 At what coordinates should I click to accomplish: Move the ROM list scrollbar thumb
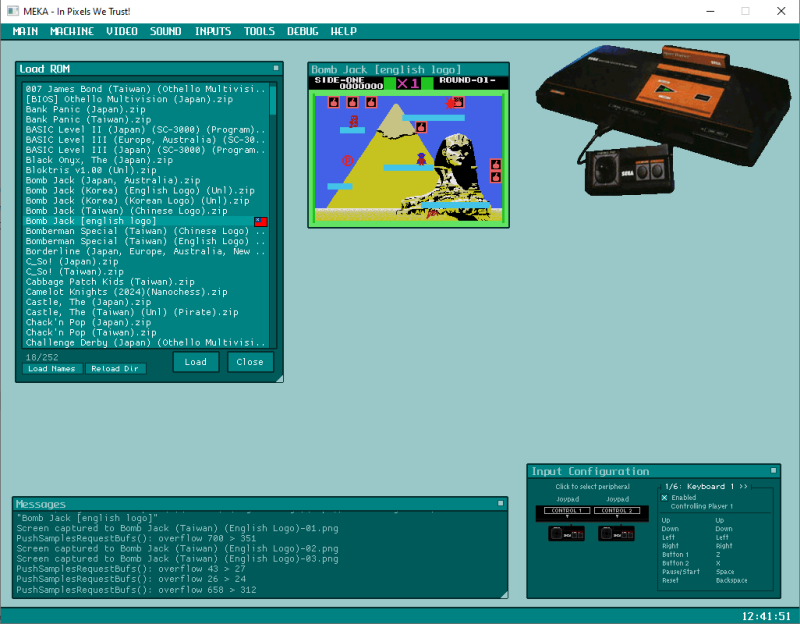(273, 100)
